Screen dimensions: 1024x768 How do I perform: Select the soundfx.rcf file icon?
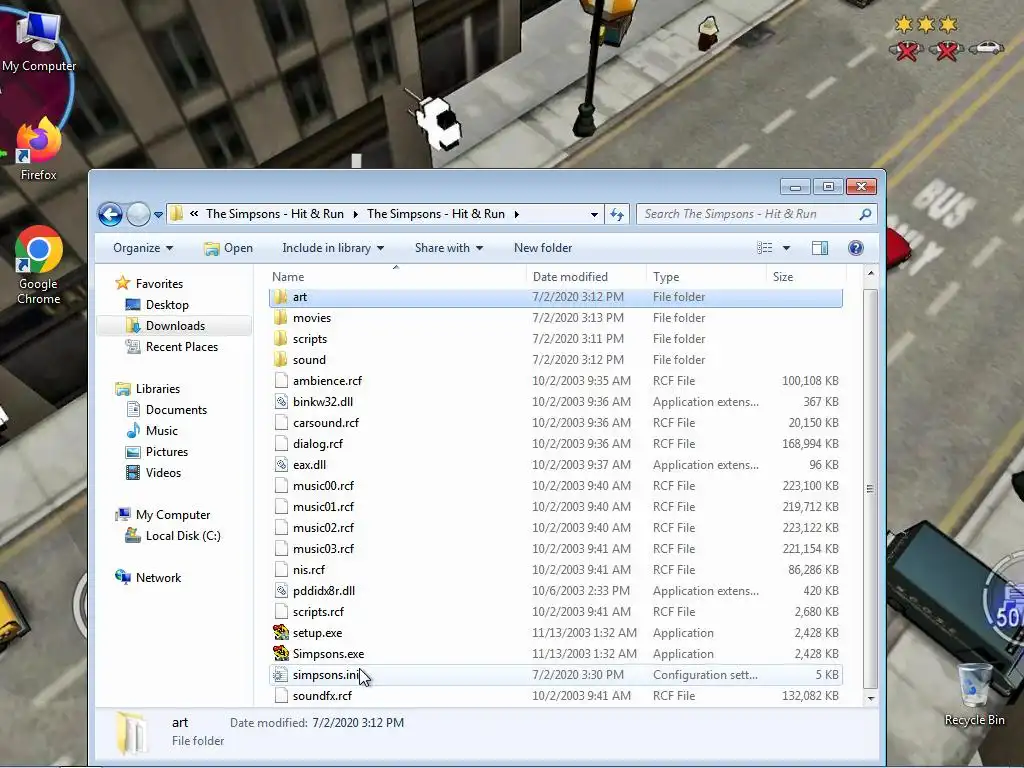point(281,696)
